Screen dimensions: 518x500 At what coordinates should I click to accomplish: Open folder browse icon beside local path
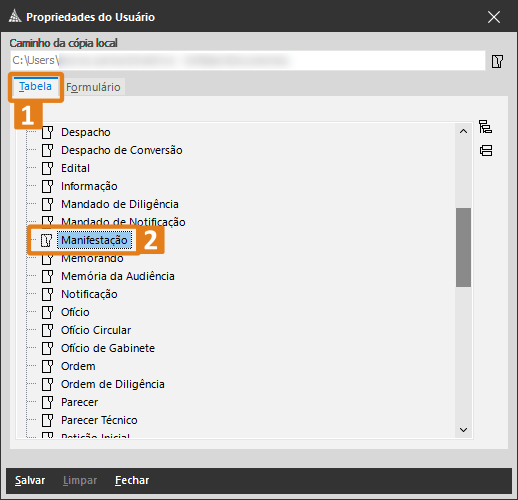(497, 62)
